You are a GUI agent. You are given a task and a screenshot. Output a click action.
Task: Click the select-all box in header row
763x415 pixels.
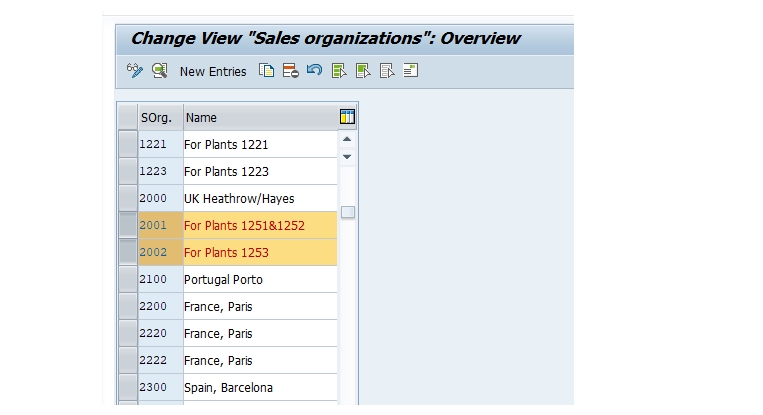coord(128,117)
